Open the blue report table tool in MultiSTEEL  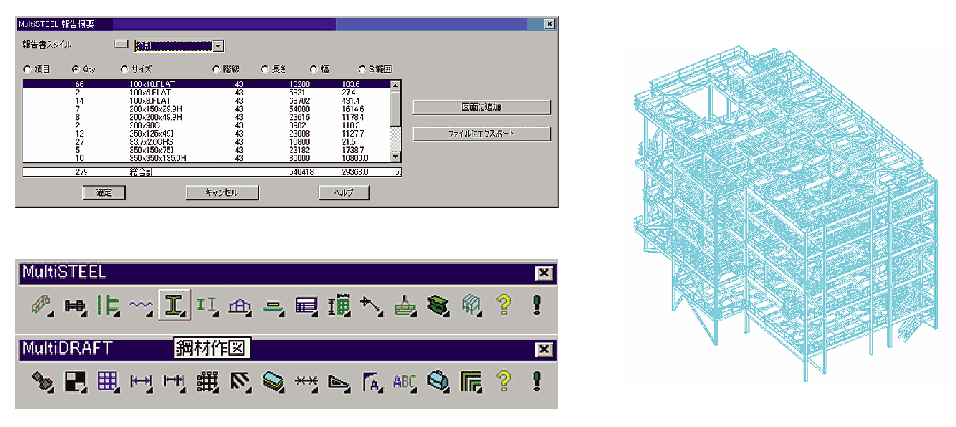coord(306,305)
